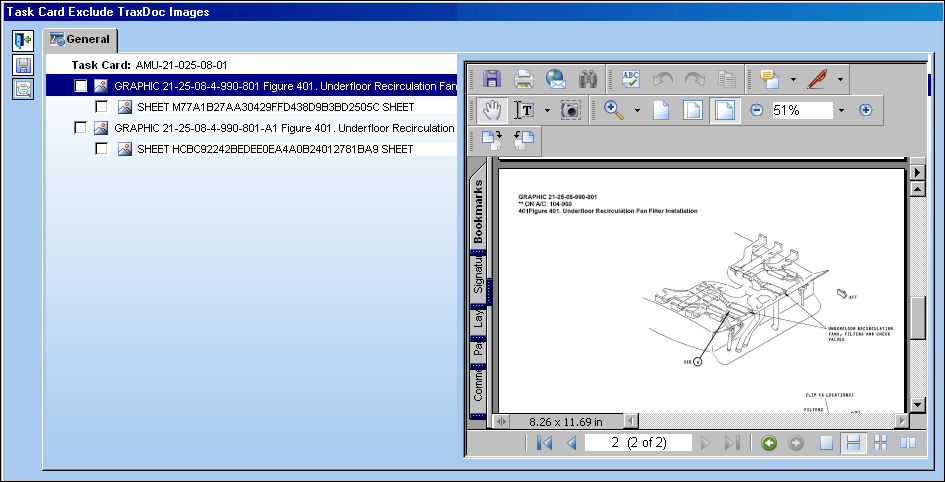The image size is (945, 482).
Task: Go to the previous page
Action: (x=571, y=443)
